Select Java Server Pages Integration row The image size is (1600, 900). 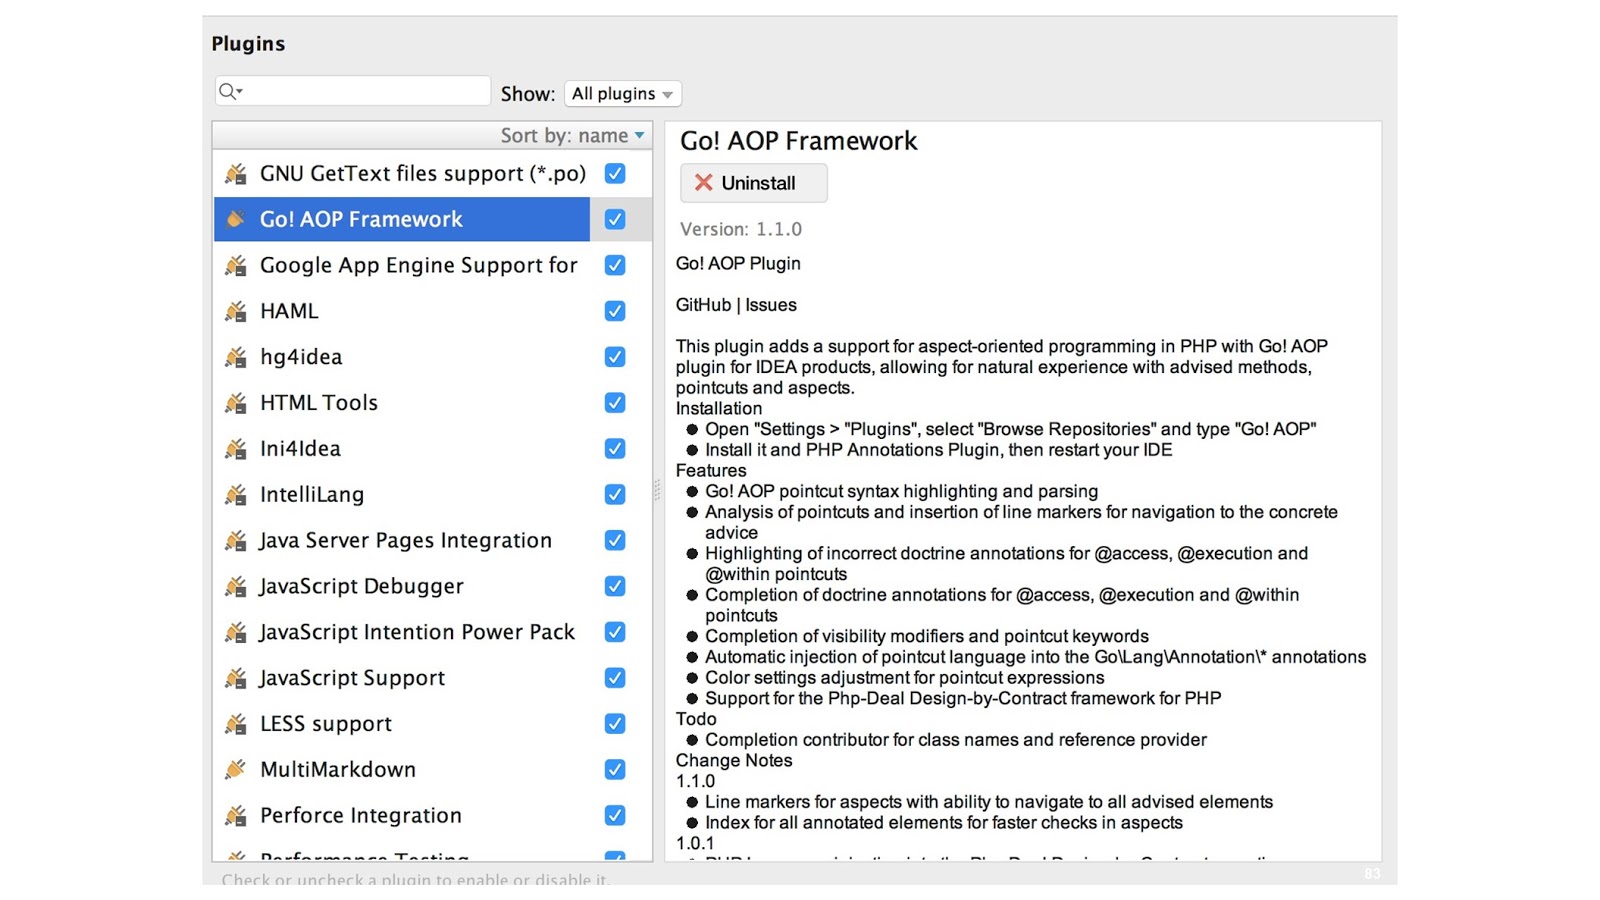pyautogui.click(x=432, y=541)
